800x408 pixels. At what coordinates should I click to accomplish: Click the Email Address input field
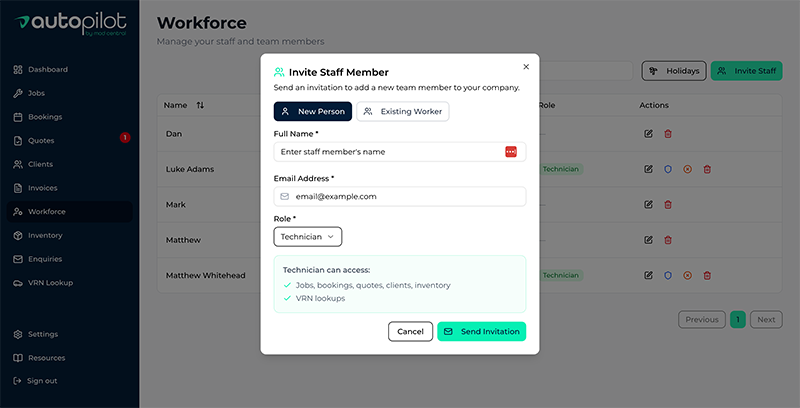pyautogui.click(x=399, y=196)
